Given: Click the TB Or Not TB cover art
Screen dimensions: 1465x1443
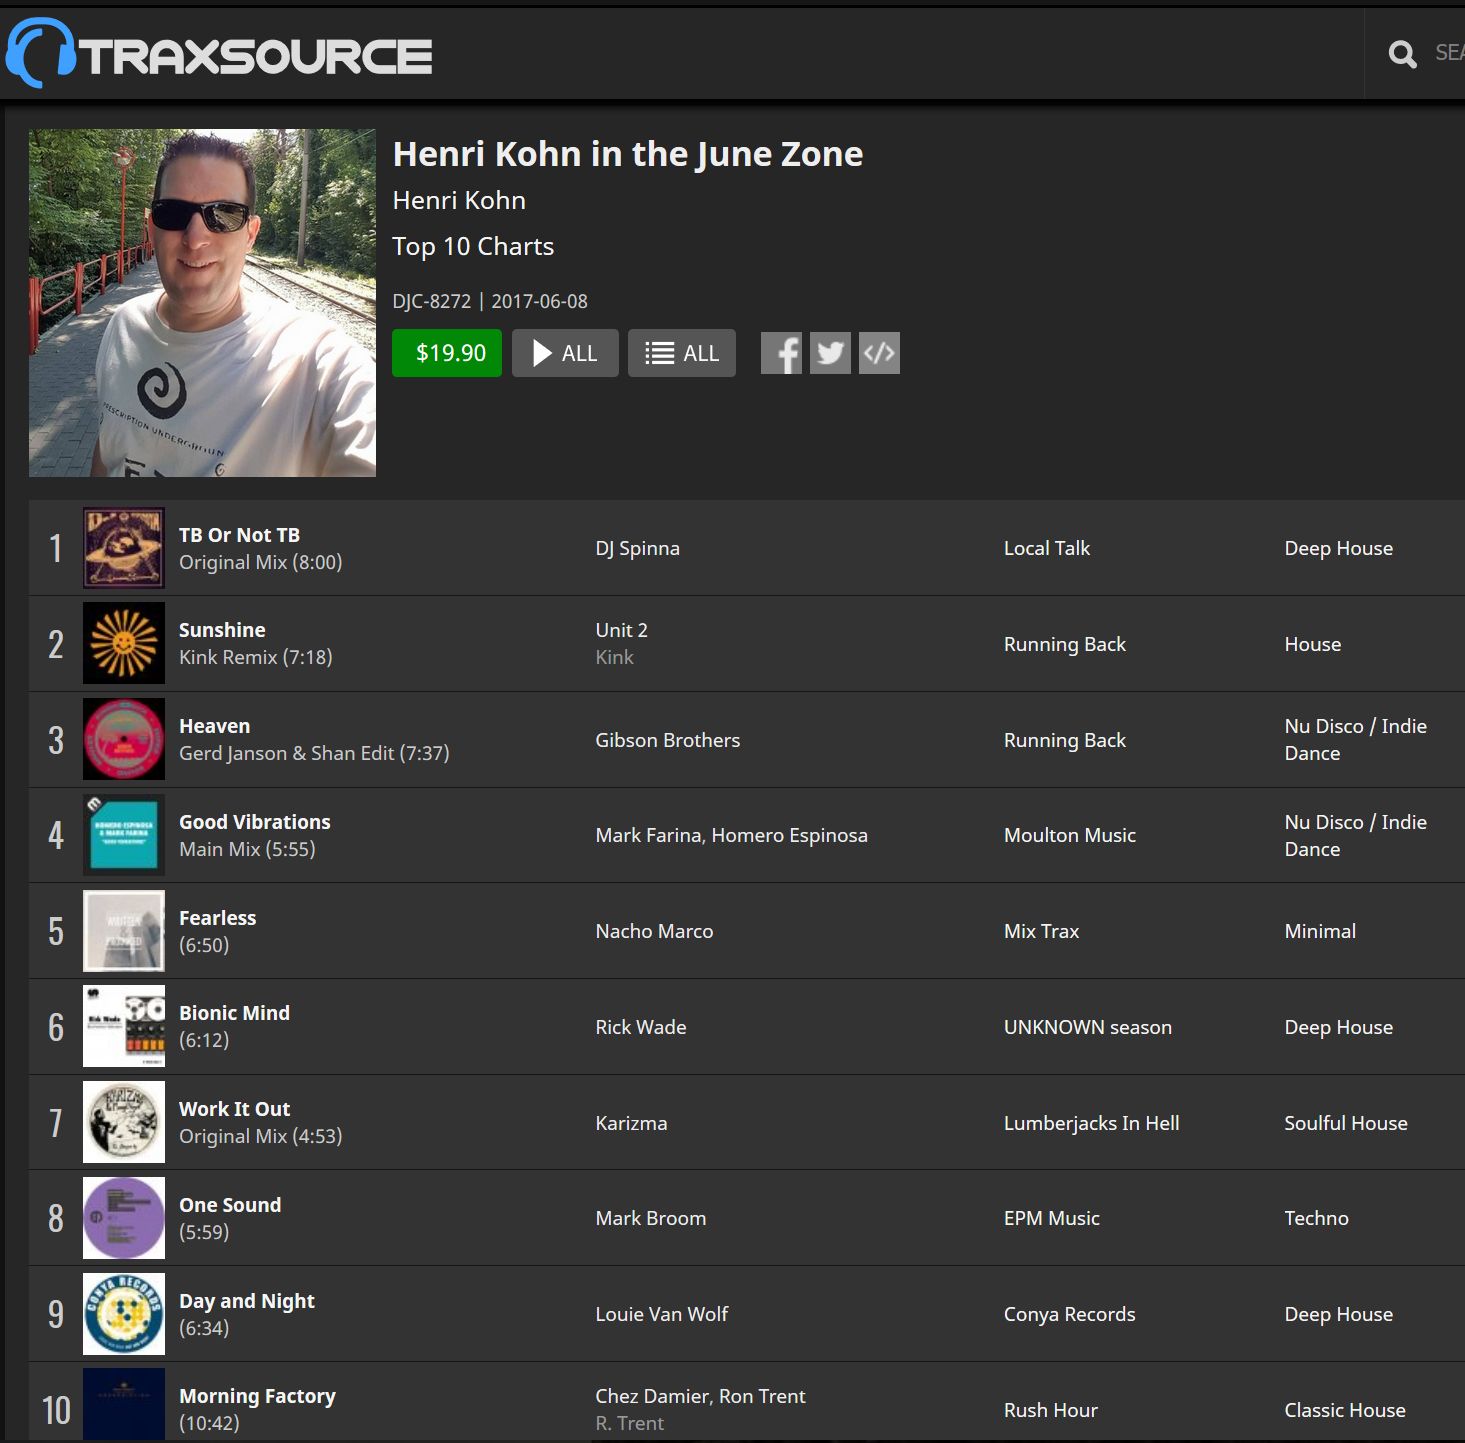Looking at the screenshot, I should (124, 548).
